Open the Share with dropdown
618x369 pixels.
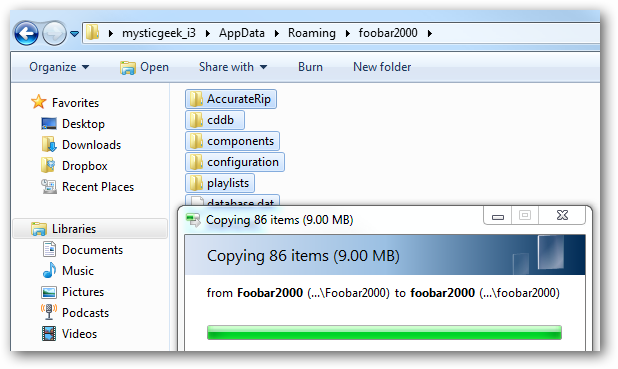[x=233, y=67]
